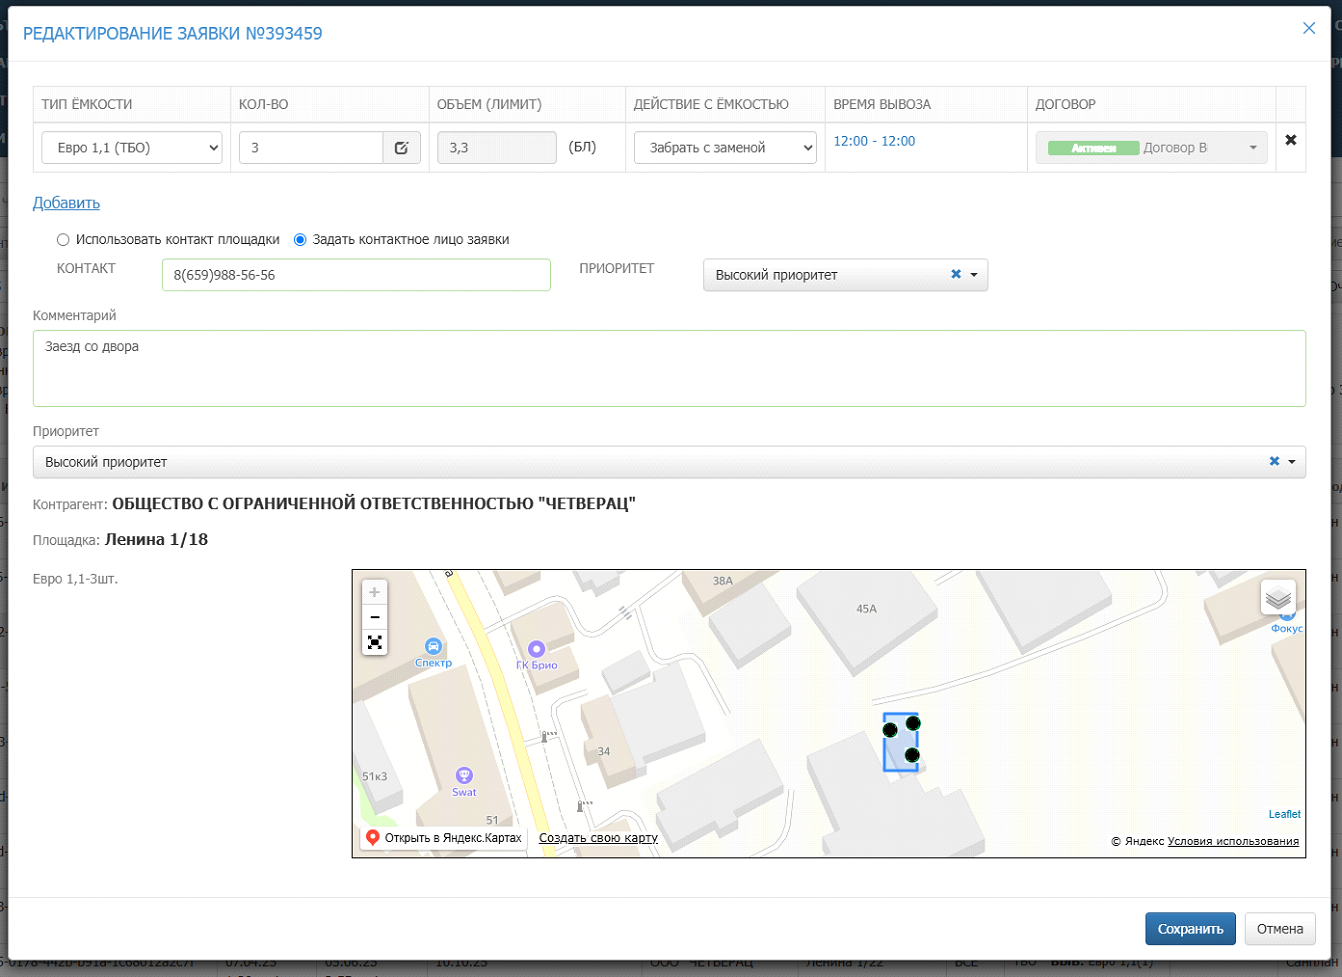Zoom out on the map
This screenshot has width=1342, height=977.
pos(375,617)
